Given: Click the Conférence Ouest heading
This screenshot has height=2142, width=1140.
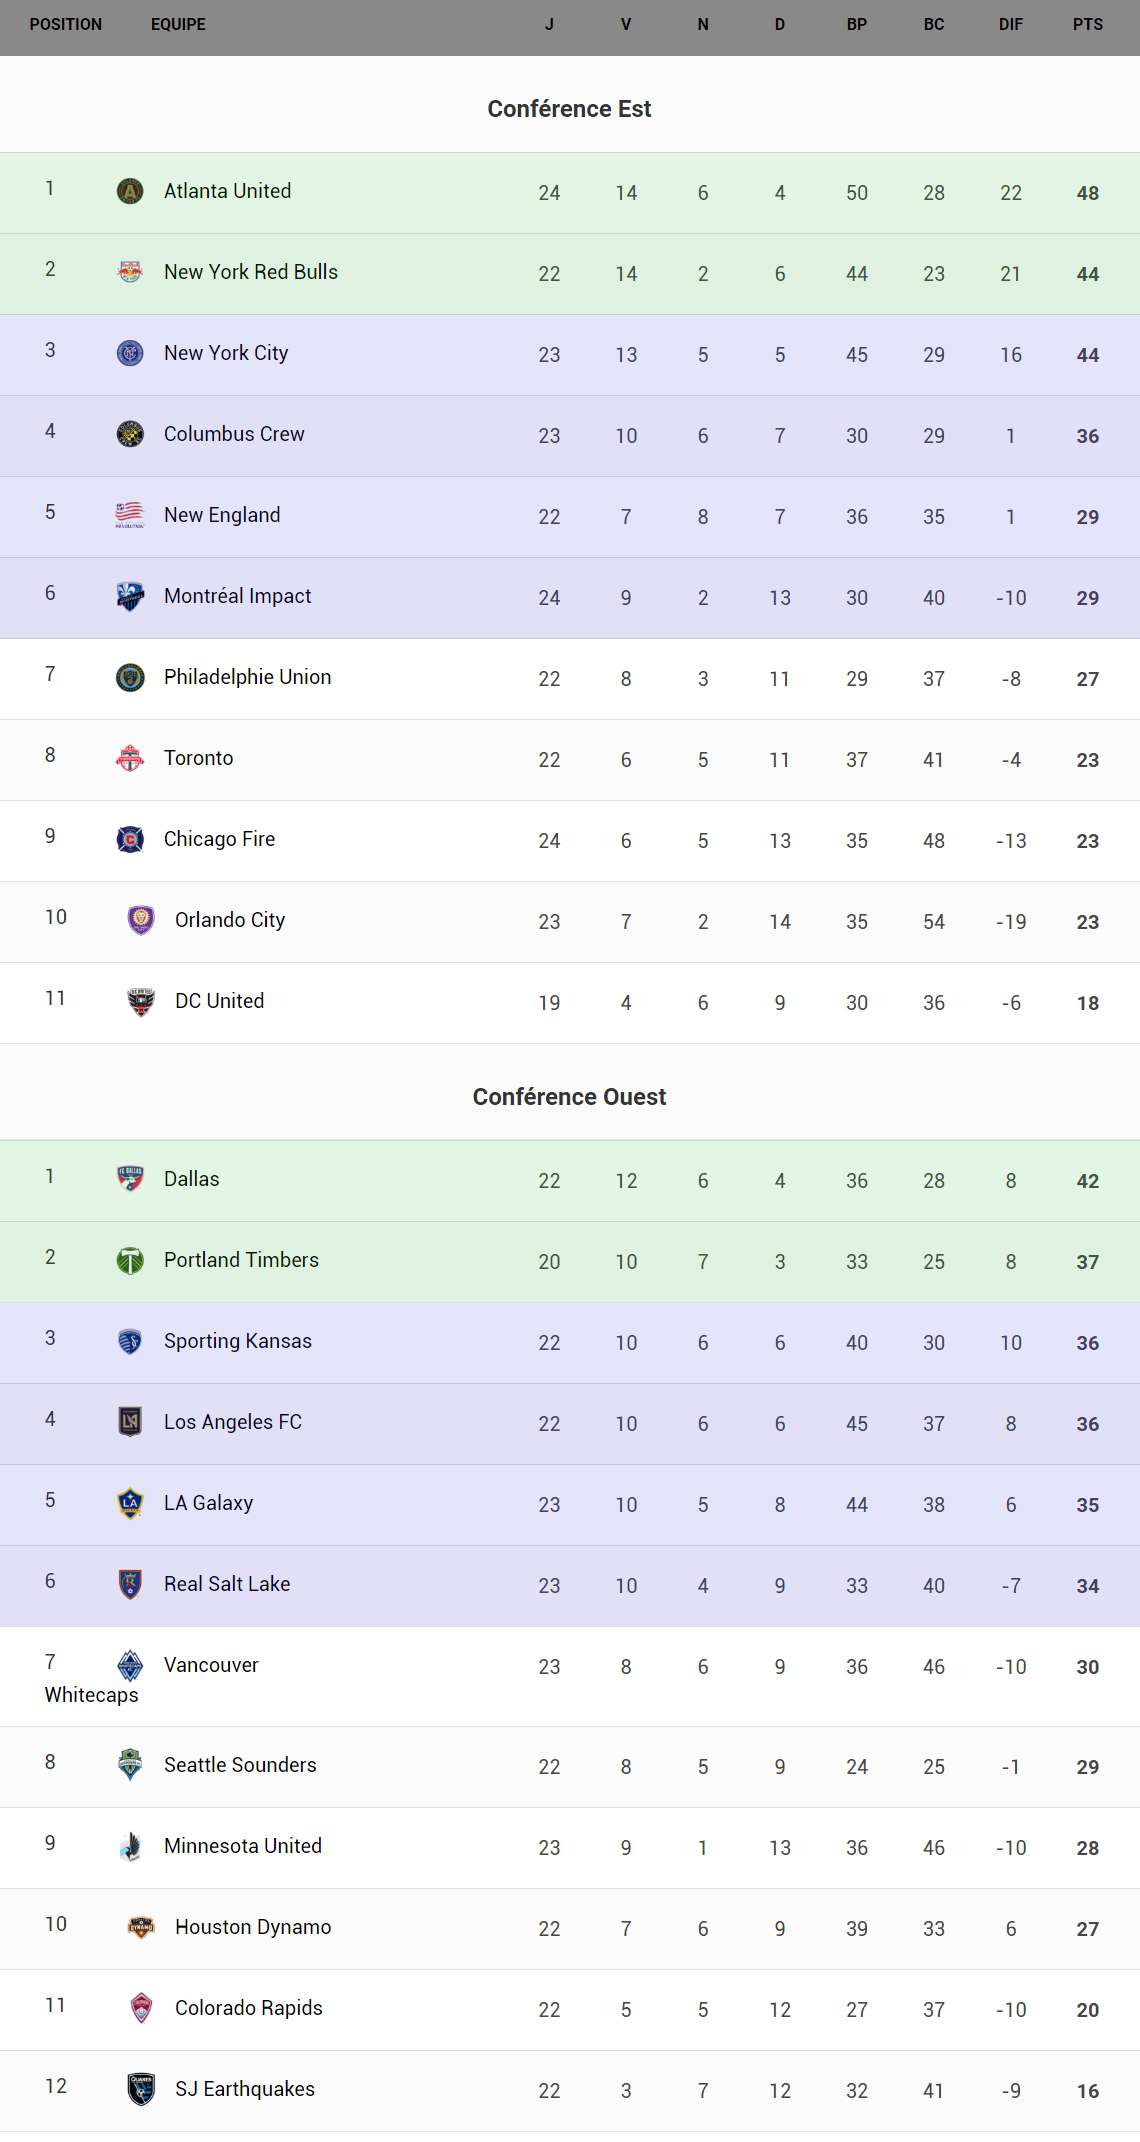Looking at the screenshot, I should tap(569, 1097).
